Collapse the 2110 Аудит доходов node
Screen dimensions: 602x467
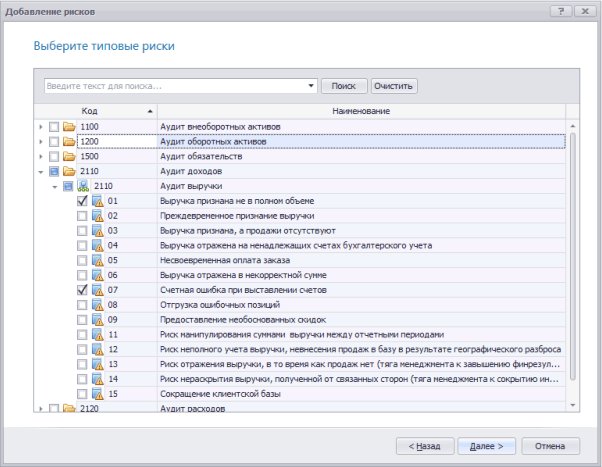(x=41, y=172)
